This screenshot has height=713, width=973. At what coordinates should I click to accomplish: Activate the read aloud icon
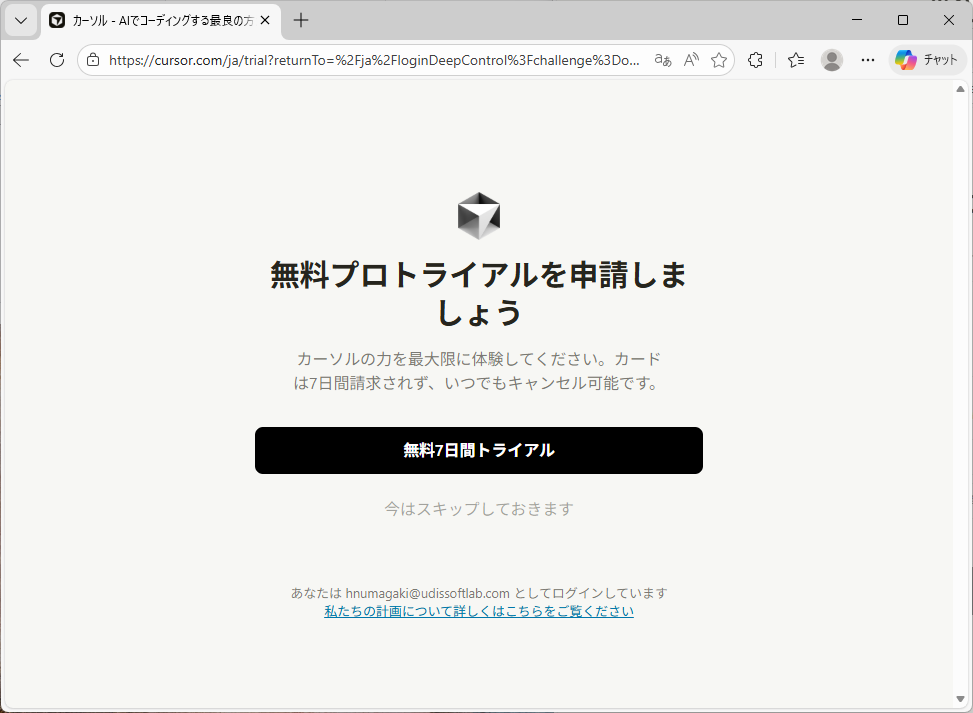point(691,60)
